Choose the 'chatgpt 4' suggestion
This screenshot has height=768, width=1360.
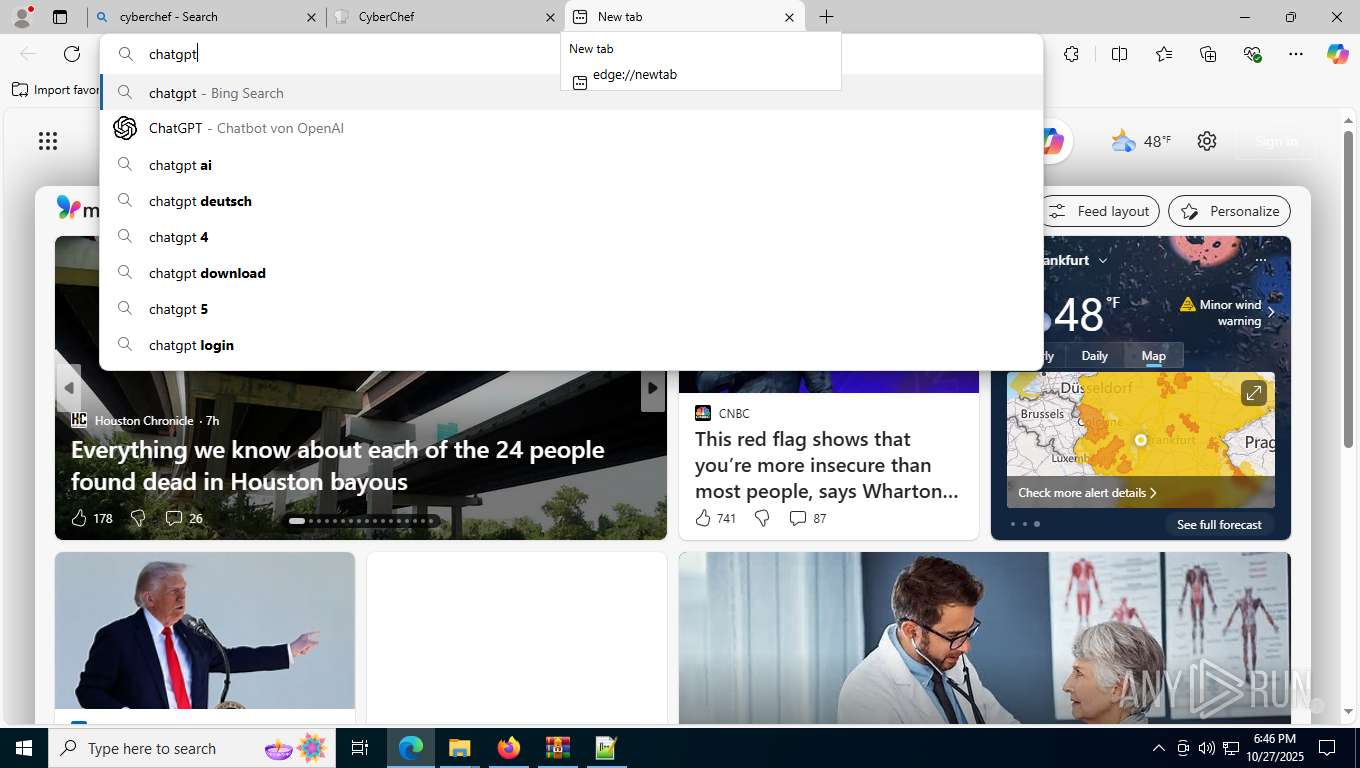[571, 237]
